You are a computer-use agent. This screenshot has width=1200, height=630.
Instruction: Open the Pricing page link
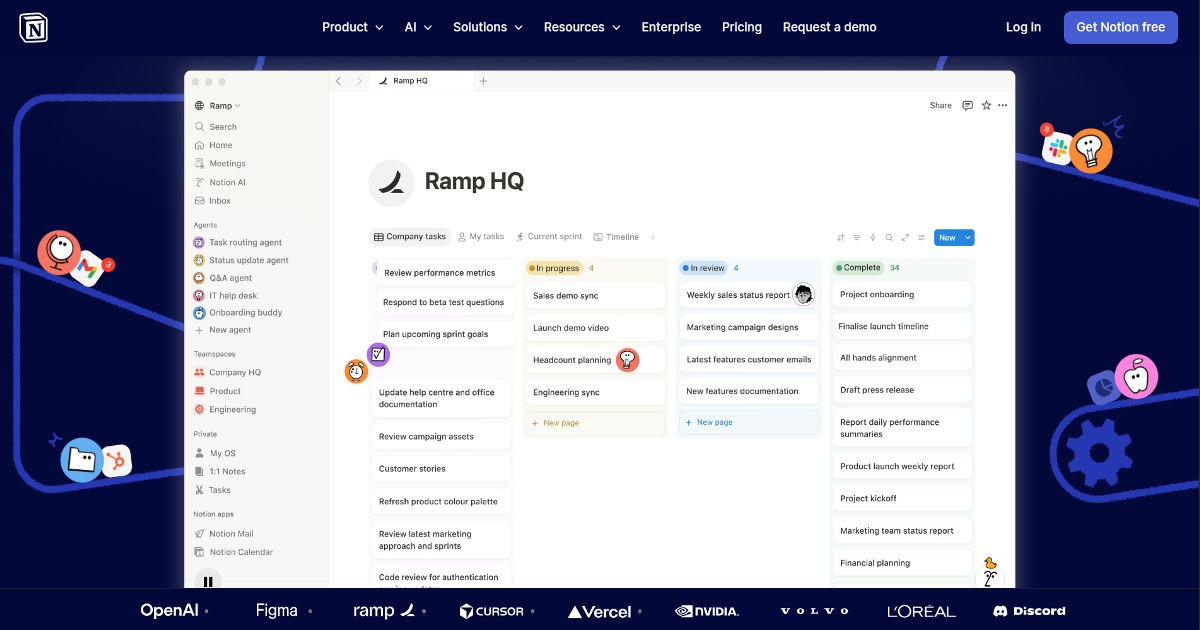[742, 27]
